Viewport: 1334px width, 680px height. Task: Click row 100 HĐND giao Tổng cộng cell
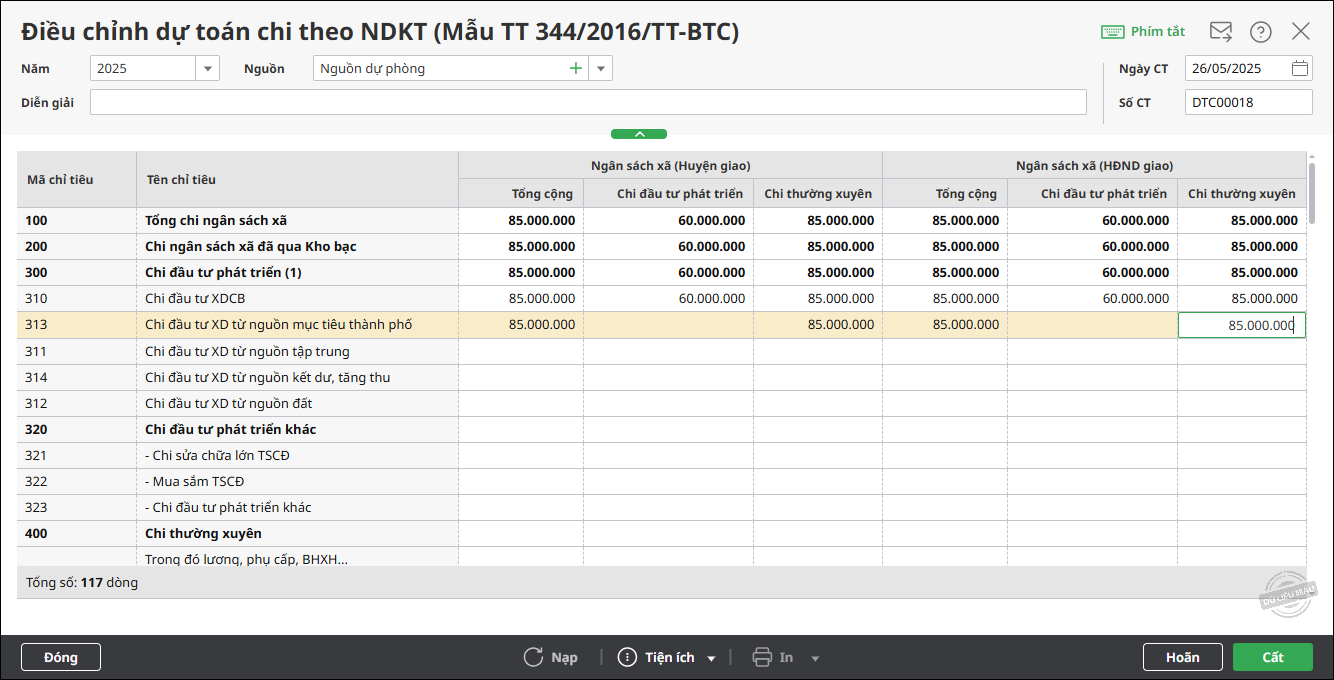[x=945, y=220]
